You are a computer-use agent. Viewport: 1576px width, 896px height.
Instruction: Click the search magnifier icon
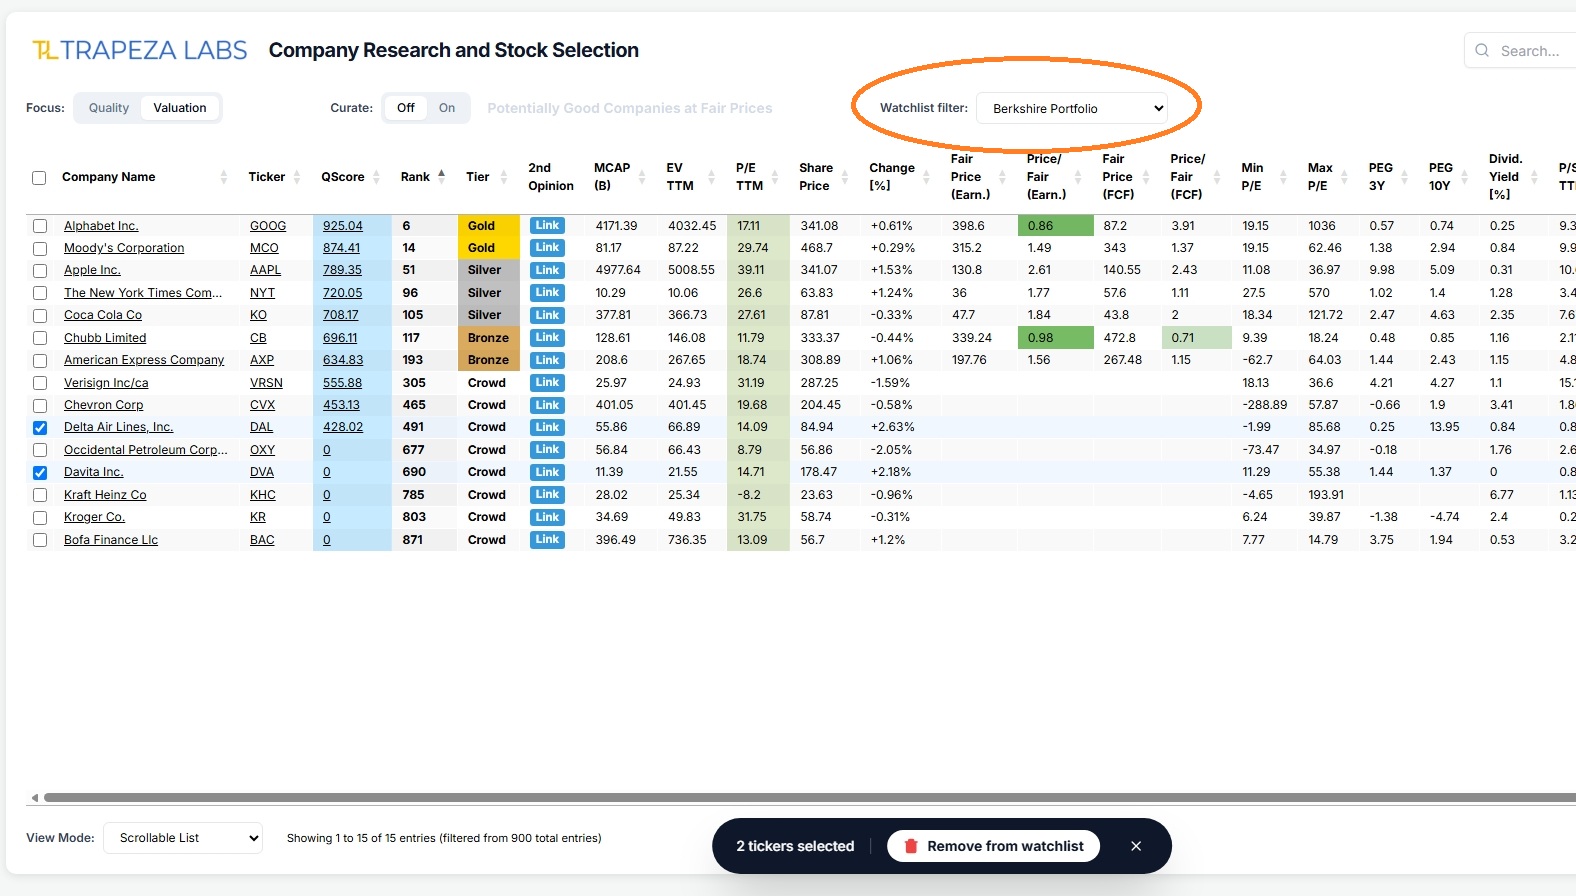click(x=1482, y=50)
